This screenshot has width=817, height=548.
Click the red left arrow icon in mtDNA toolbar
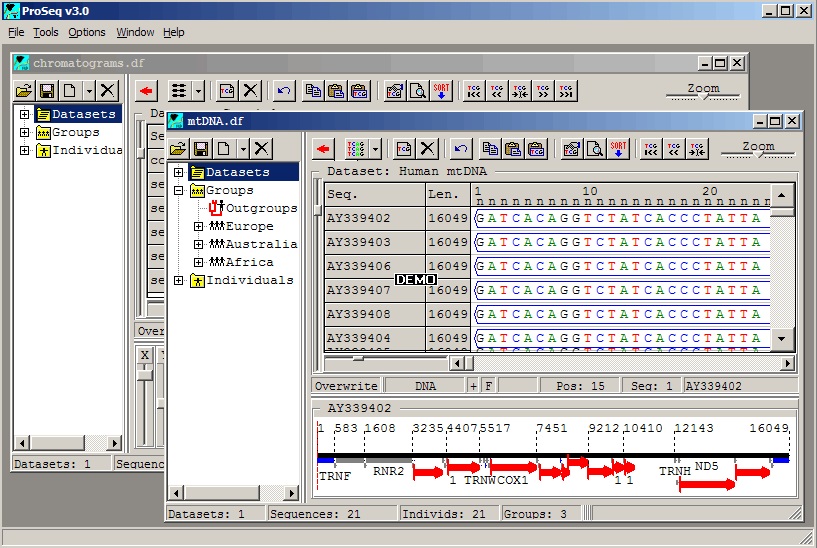(323, 149)
